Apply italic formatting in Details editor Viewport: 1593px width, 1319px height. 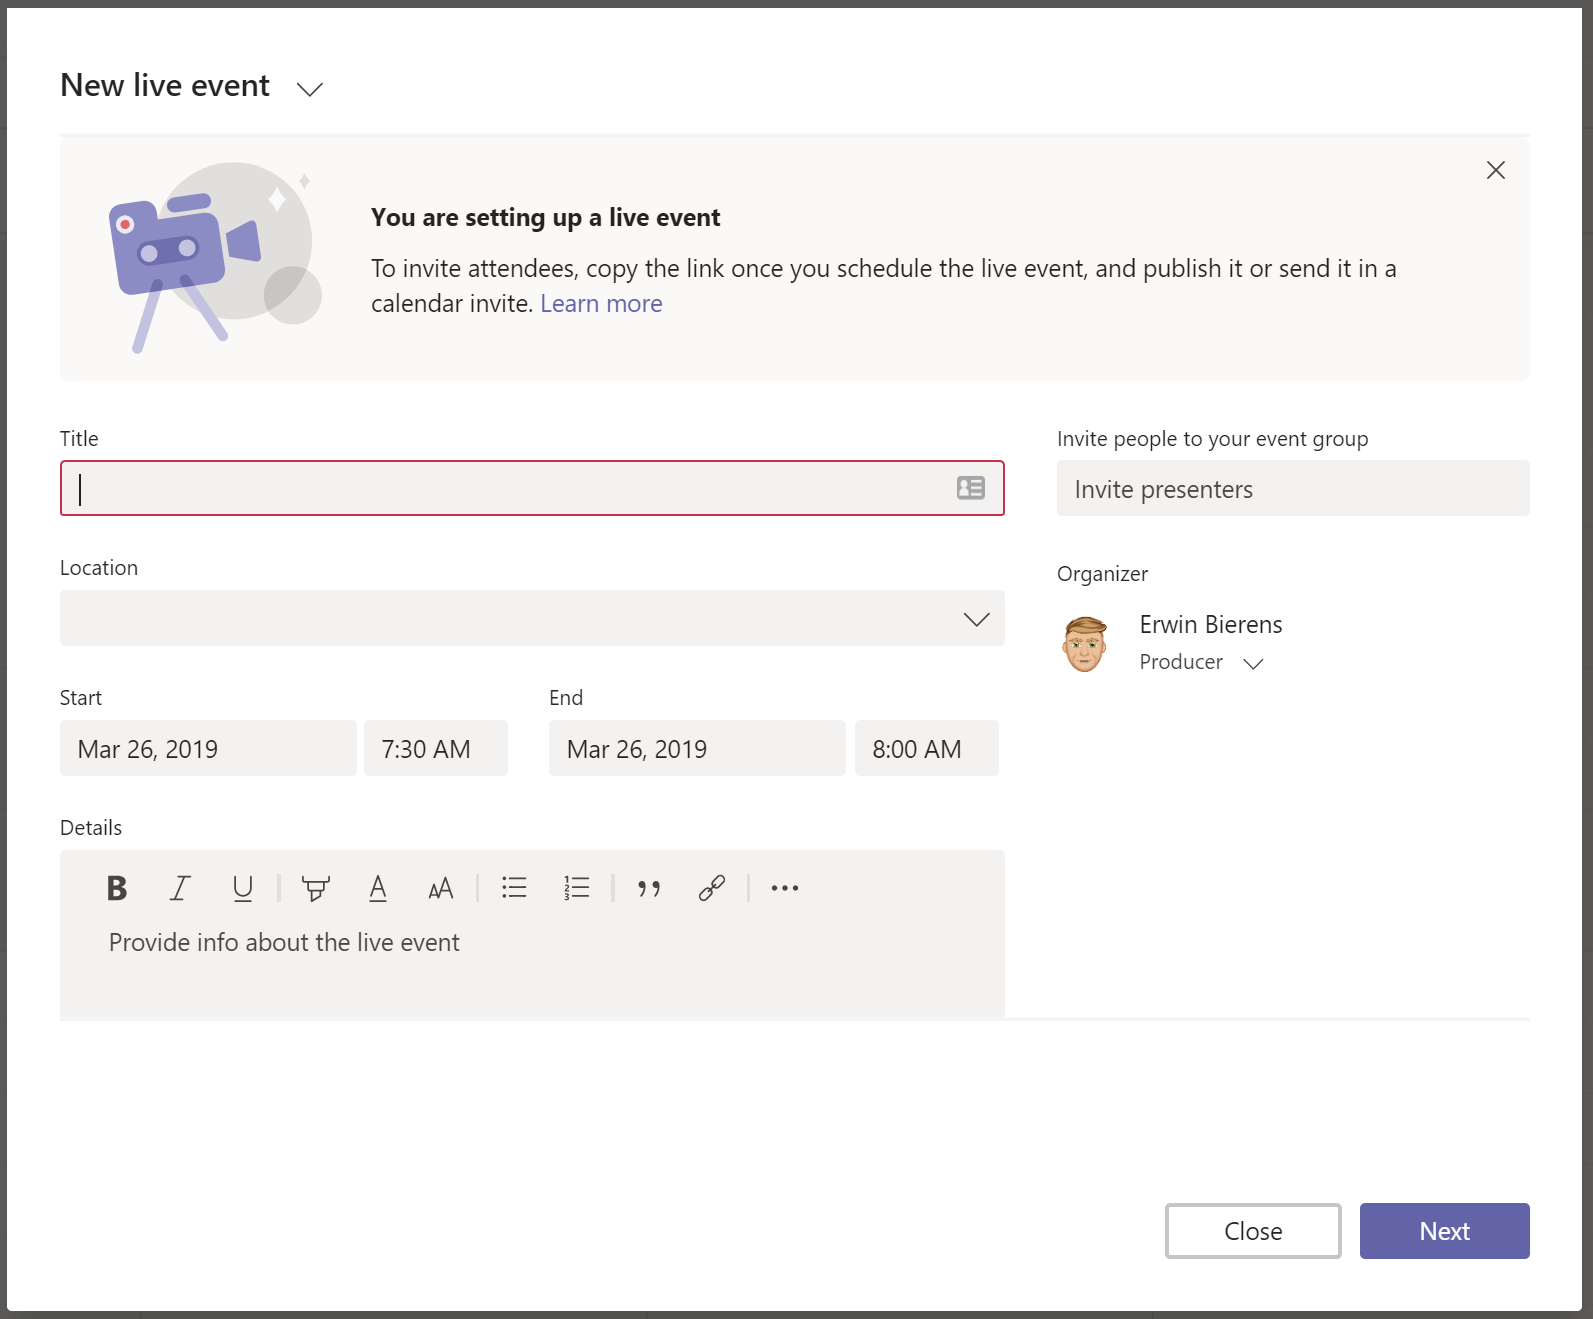coord(180,888)
